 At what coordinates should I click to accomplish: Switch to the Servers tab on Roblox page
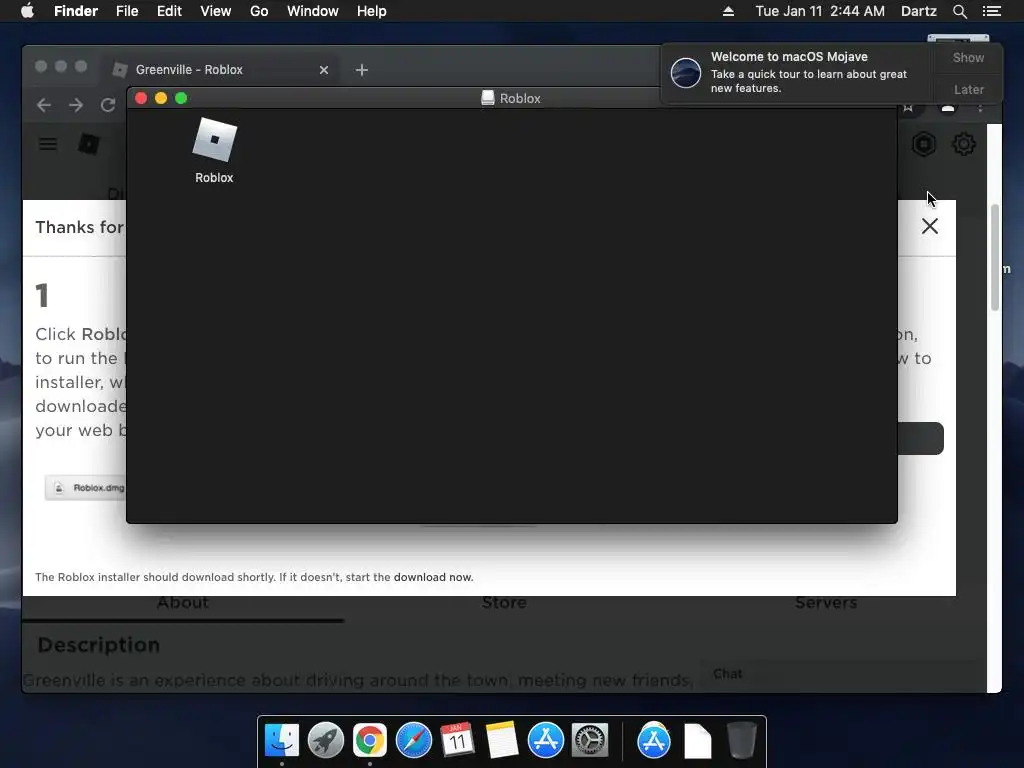826,603
